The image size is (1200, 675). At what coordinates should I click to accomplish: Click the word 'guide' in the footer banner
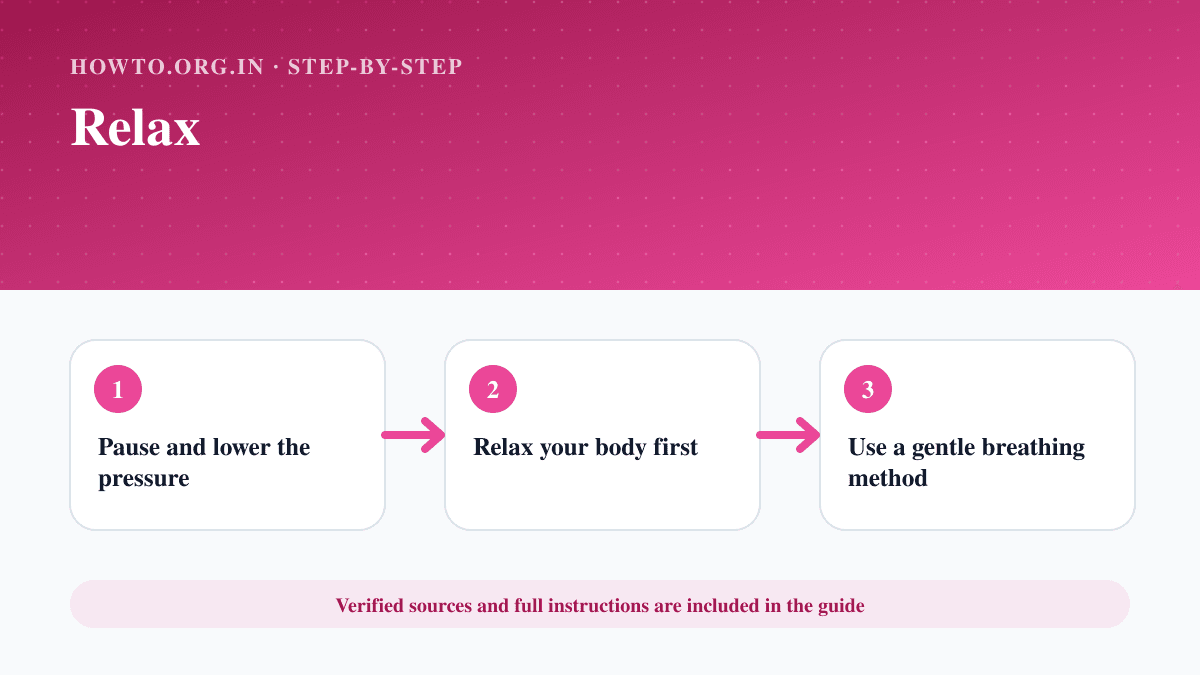tap(841, 606)
